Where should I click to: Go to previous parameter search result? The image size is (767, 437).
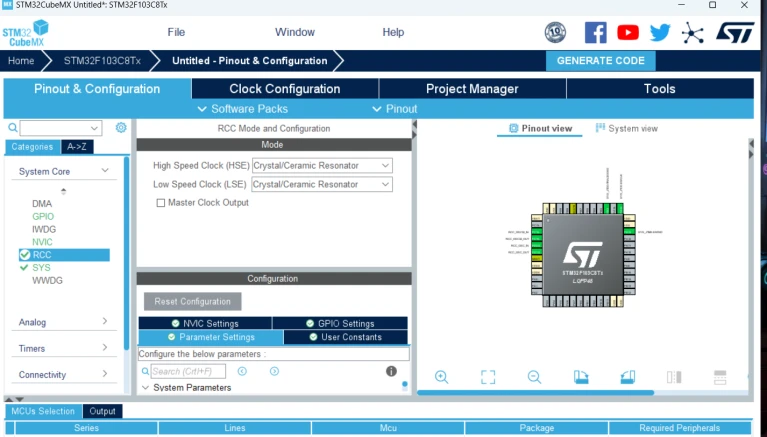point(242,371)
